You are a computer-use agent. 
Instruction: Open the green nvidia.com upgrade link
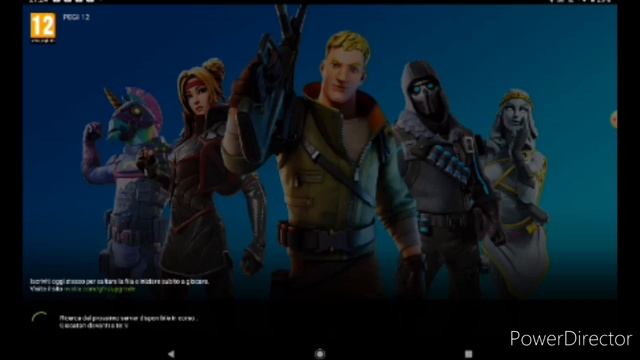point(100,289)
